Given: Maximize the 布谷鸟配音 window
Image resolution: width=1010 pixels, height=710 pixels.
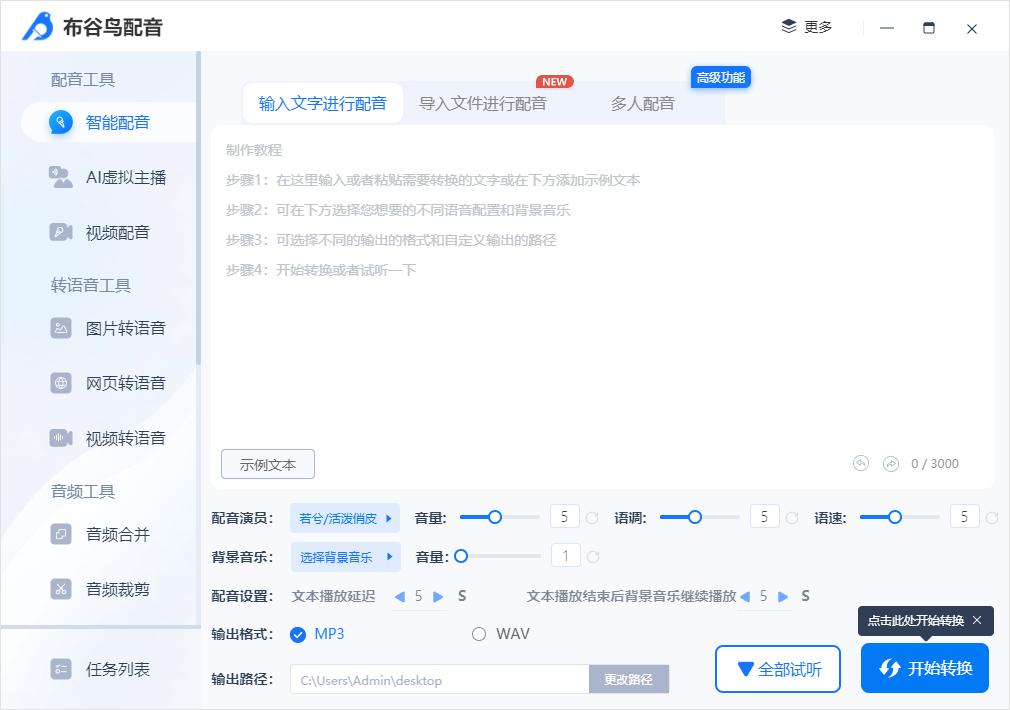Looking at the screenshot, I should [x=929, y=28].
